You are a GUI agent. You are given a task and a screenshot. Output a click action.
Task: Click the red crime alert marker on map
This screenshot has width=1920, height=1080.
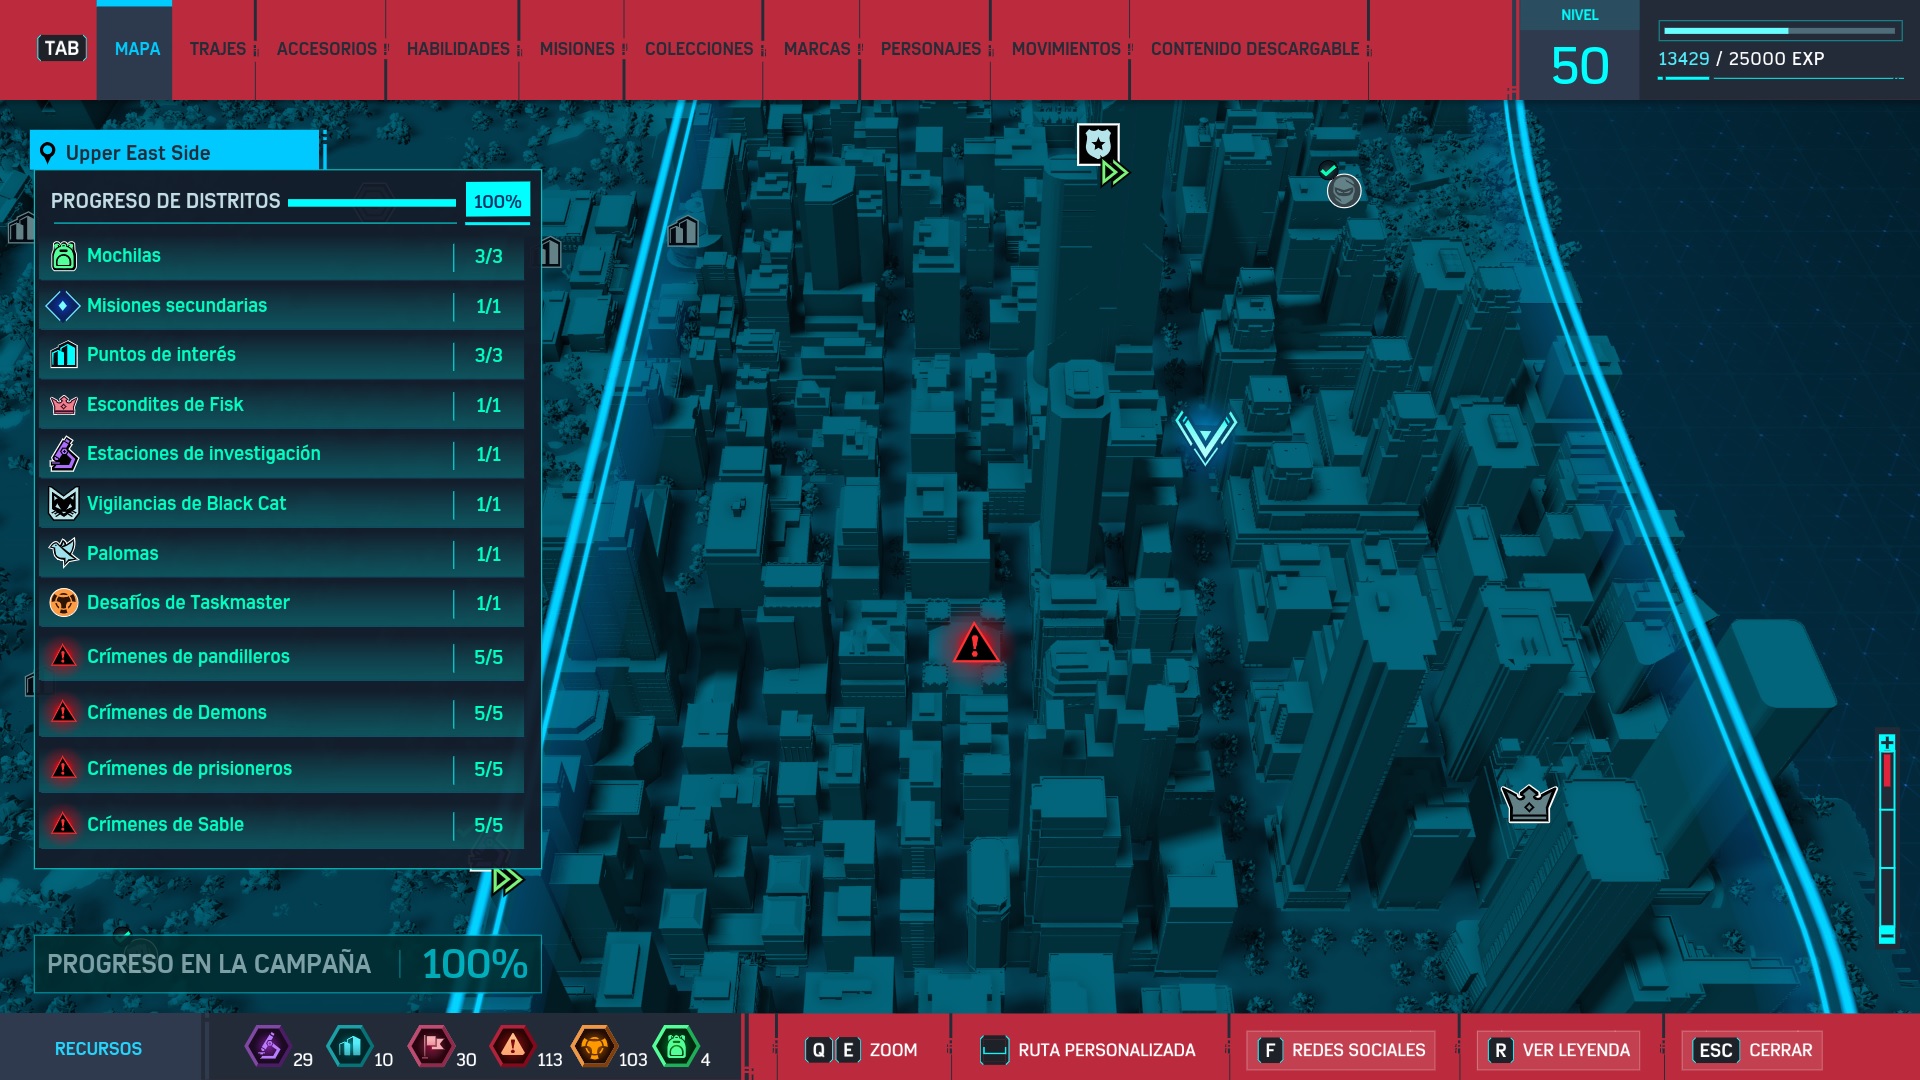pyautogui.click(x=975, y=645)
